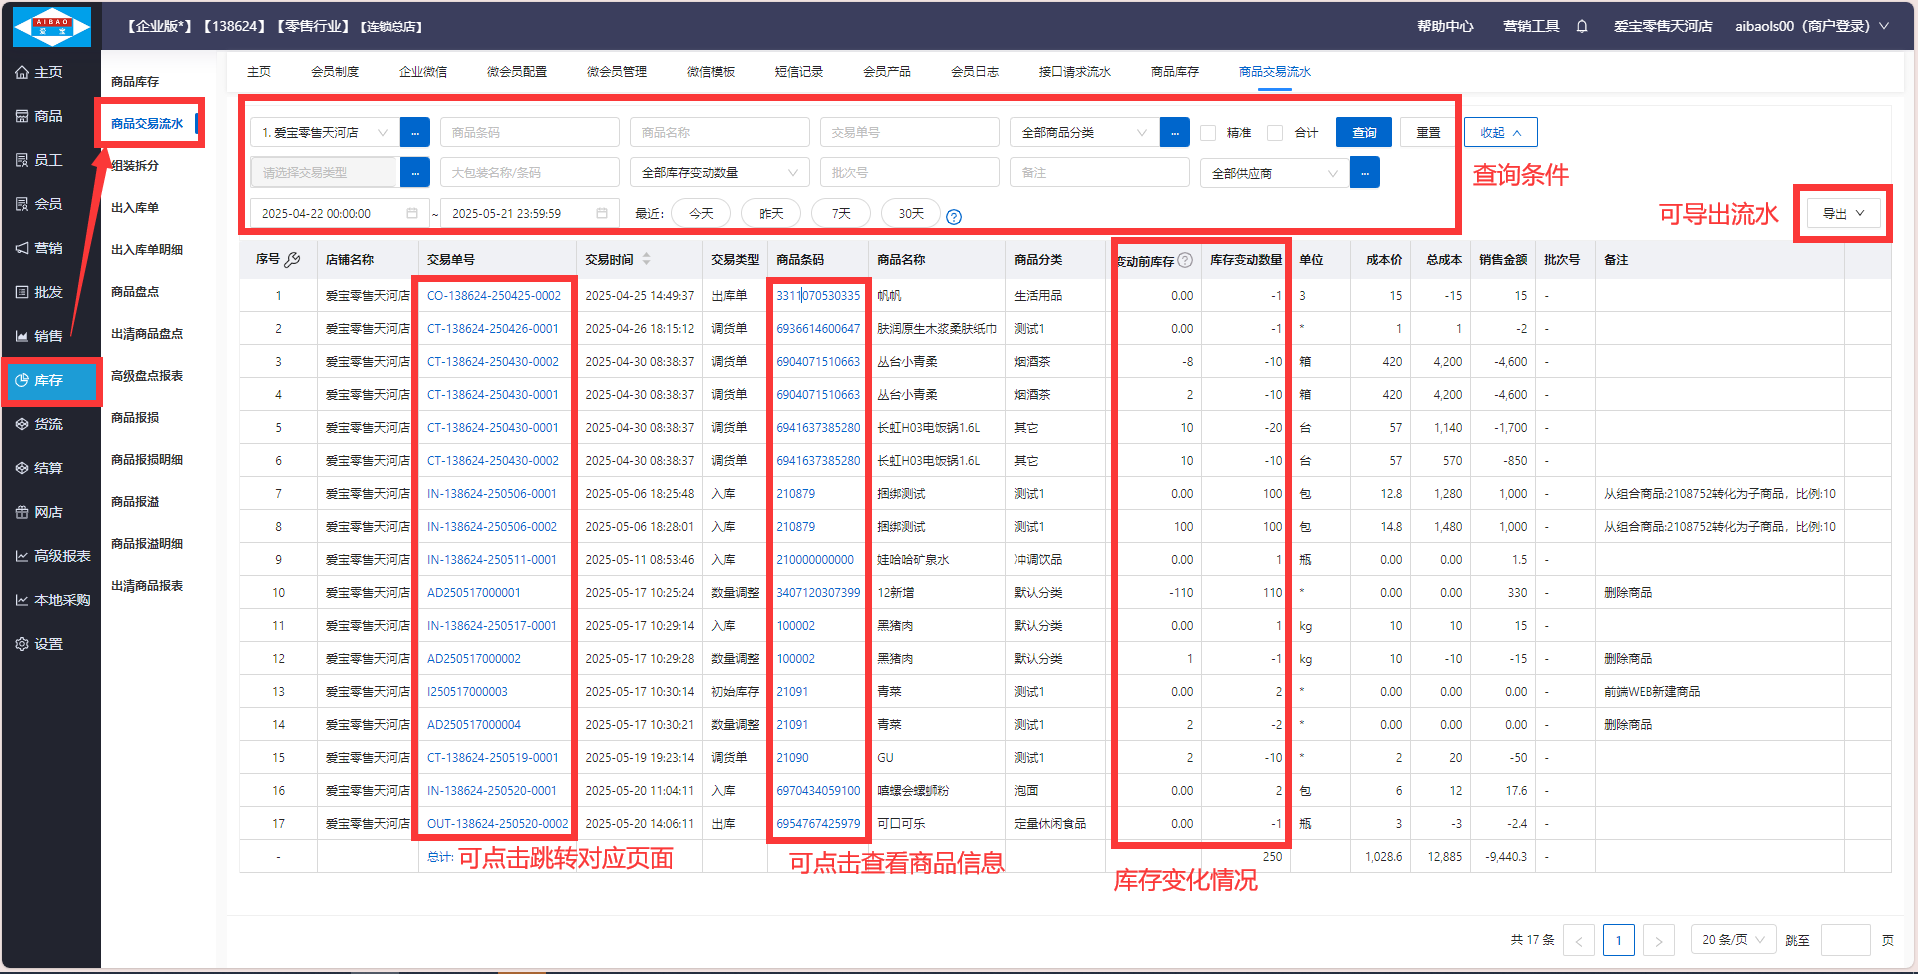Switch to 企业微信 tab
Viewport: 1918px width, 974px height.
(423, 72)
